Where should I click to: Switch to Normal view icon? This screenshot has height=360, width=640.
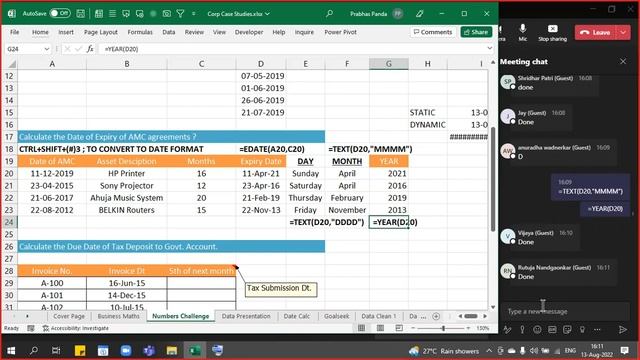(361, 328)
